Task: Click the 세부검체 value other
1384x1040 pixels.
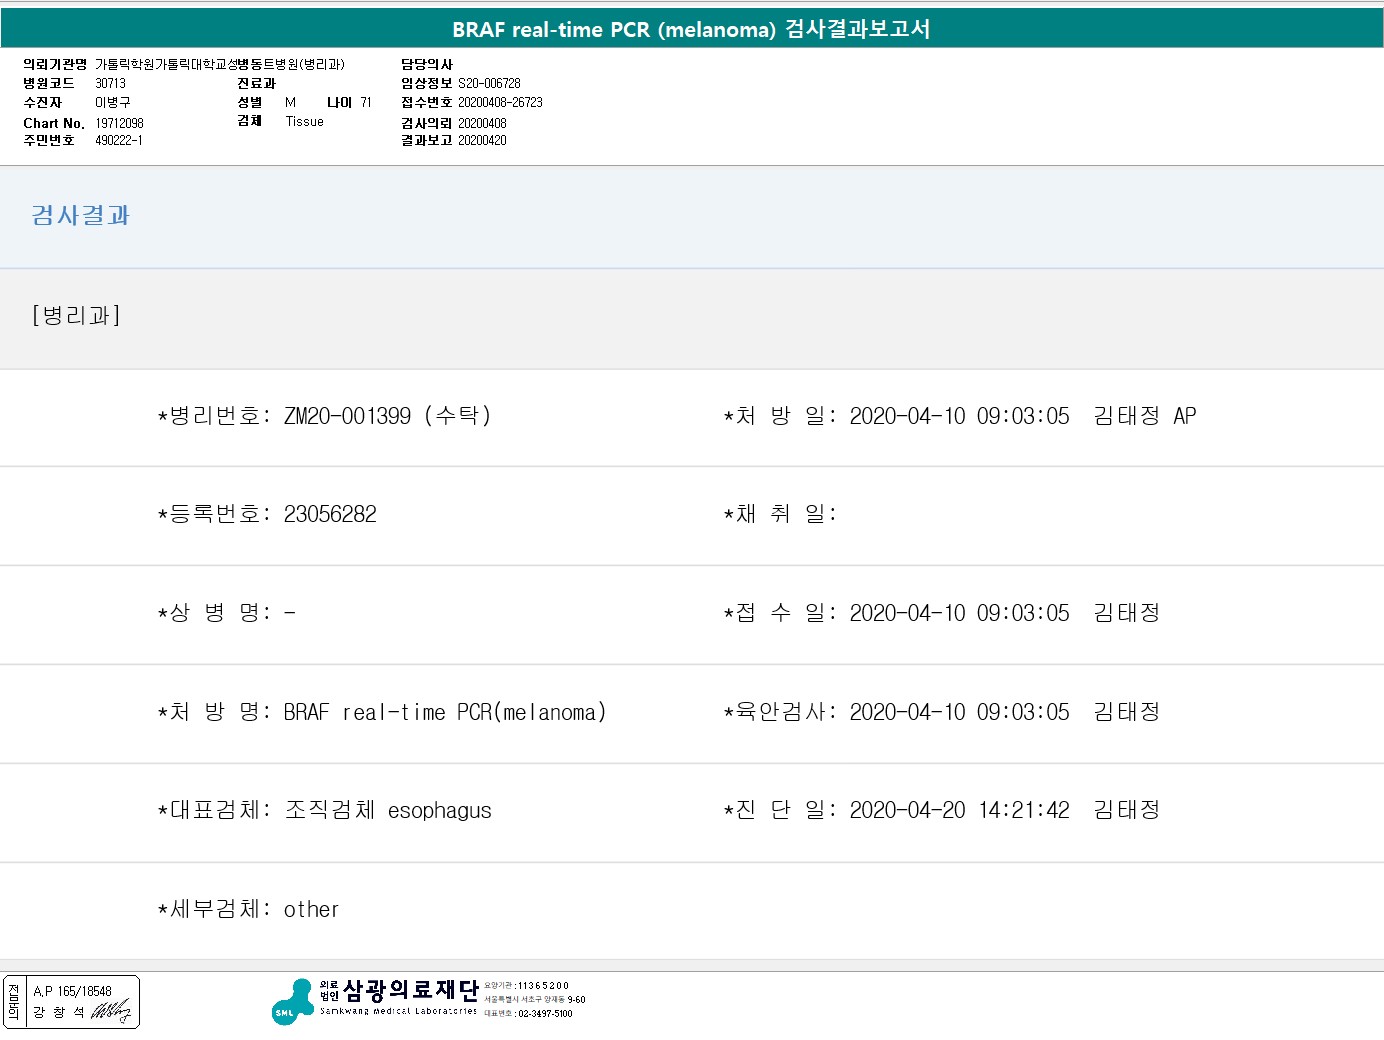Action: click(x=311, y=909)
